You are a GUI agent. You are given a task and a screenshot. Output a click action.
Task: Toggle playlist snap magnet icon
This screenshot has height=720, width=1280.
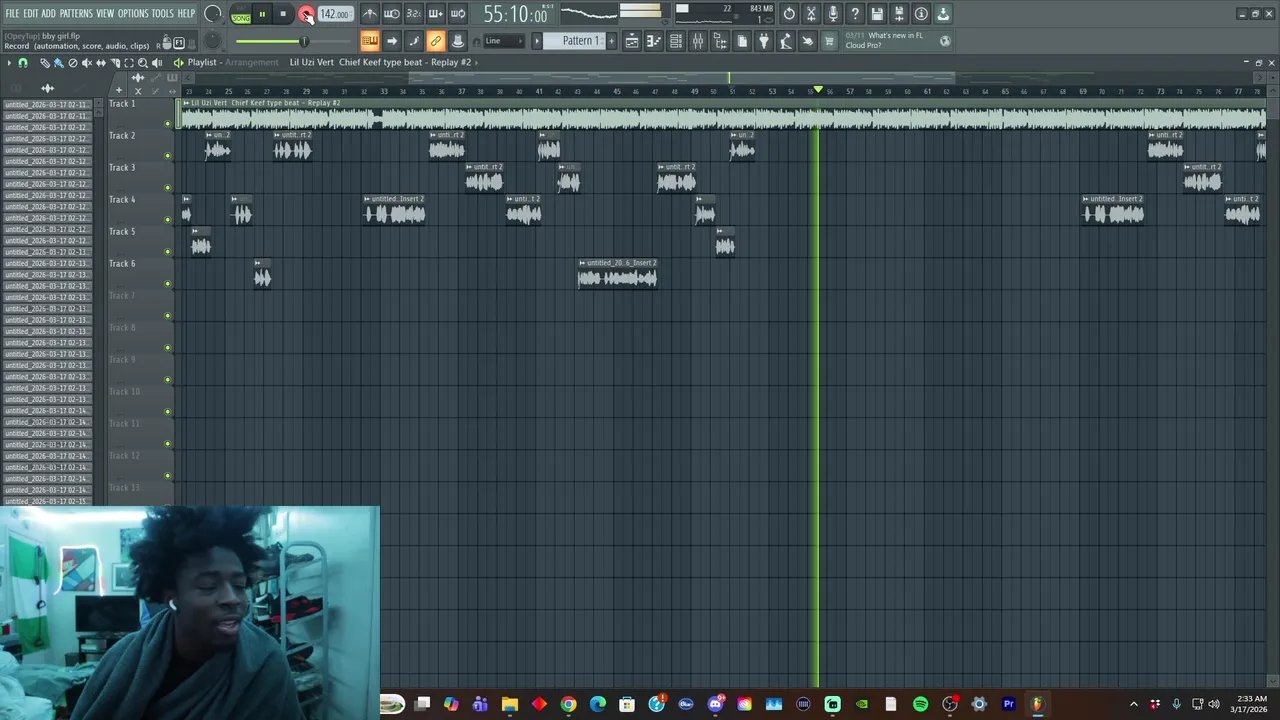click(22, 63)
